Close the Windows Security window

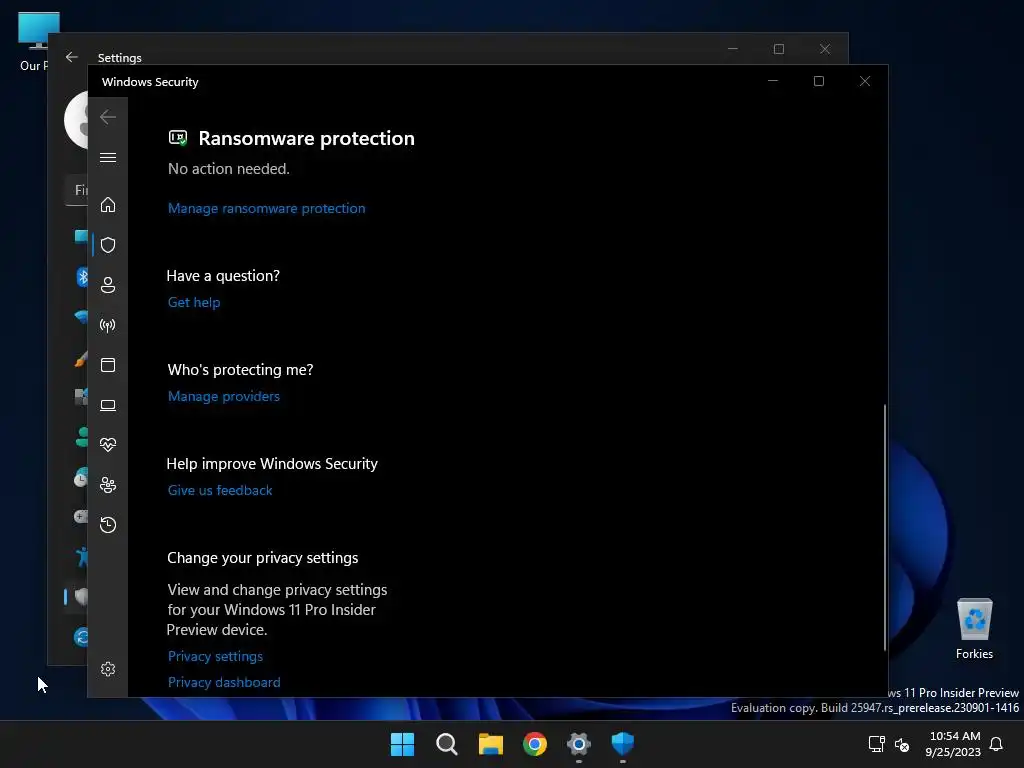865,81
